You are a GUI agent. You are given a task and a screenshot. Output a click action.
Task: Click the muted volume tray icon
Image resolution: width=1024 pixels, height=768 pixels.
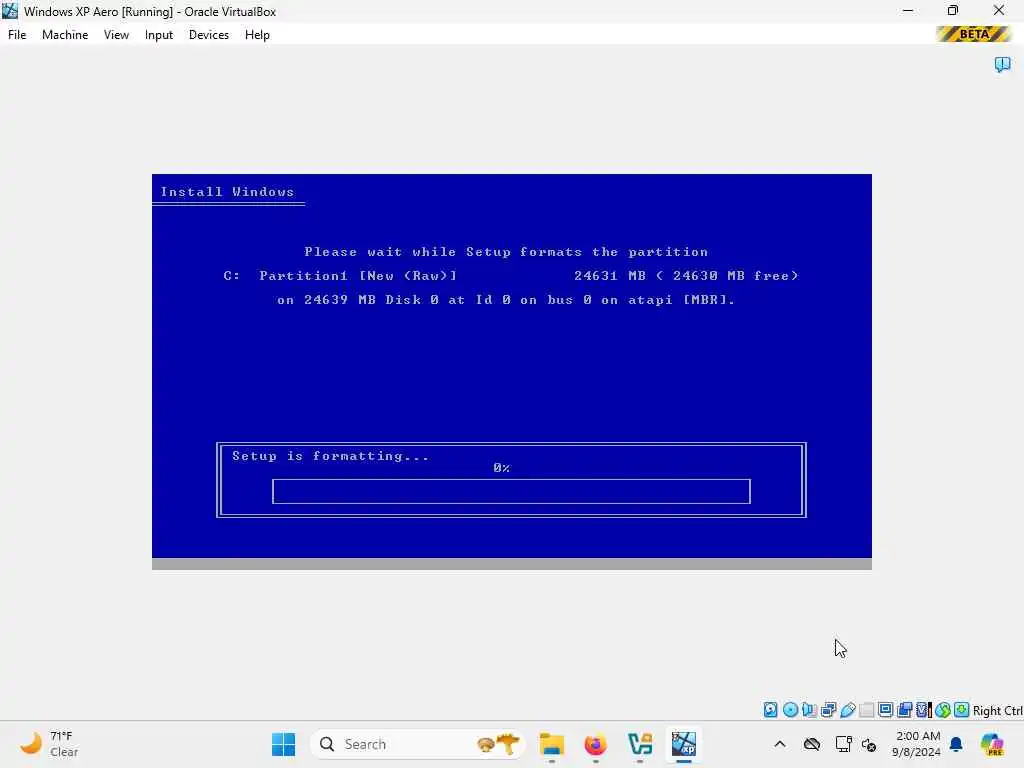[x=869, y=744]
